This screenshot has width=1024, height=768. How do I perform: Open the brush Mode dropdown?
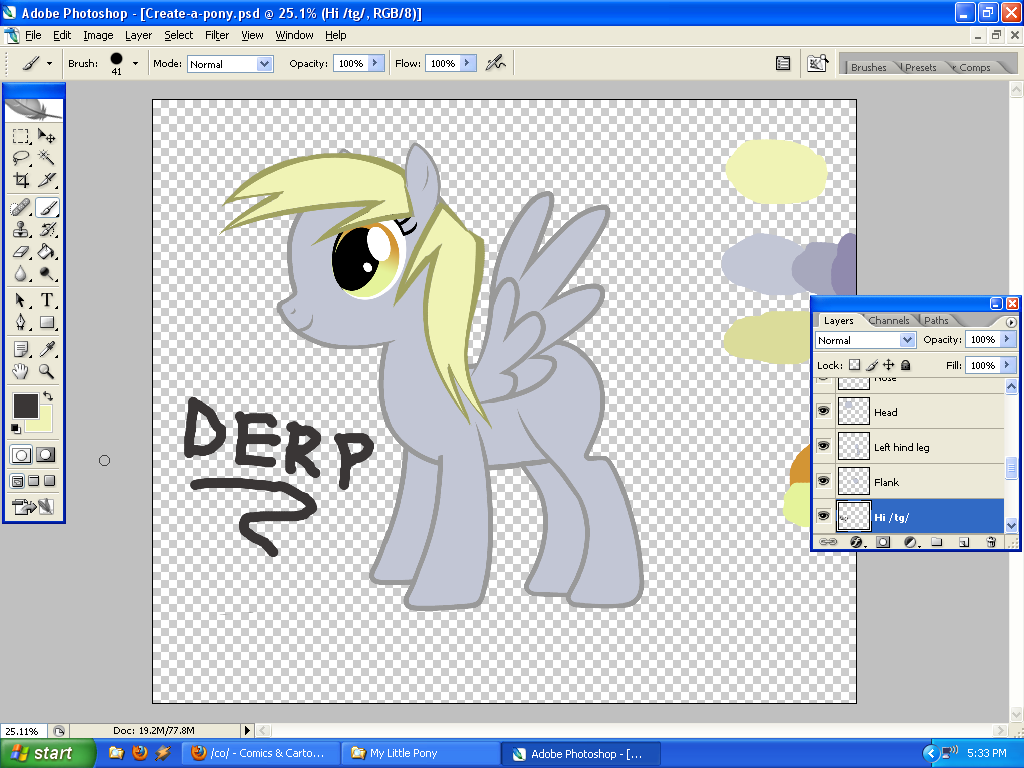tap(230, 64)
